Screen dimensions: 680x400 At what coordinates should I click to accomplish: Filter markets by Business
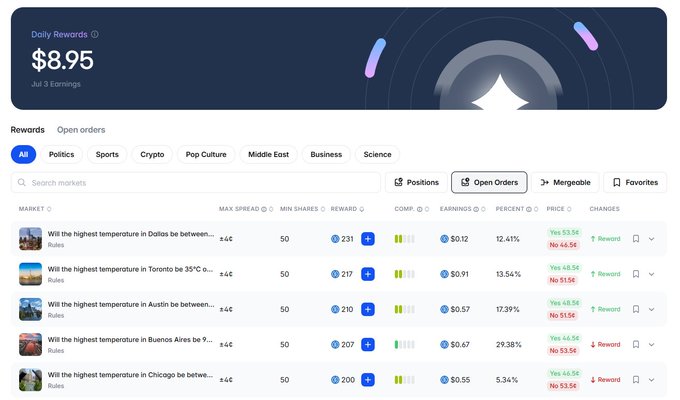click(x=326, y=154)
